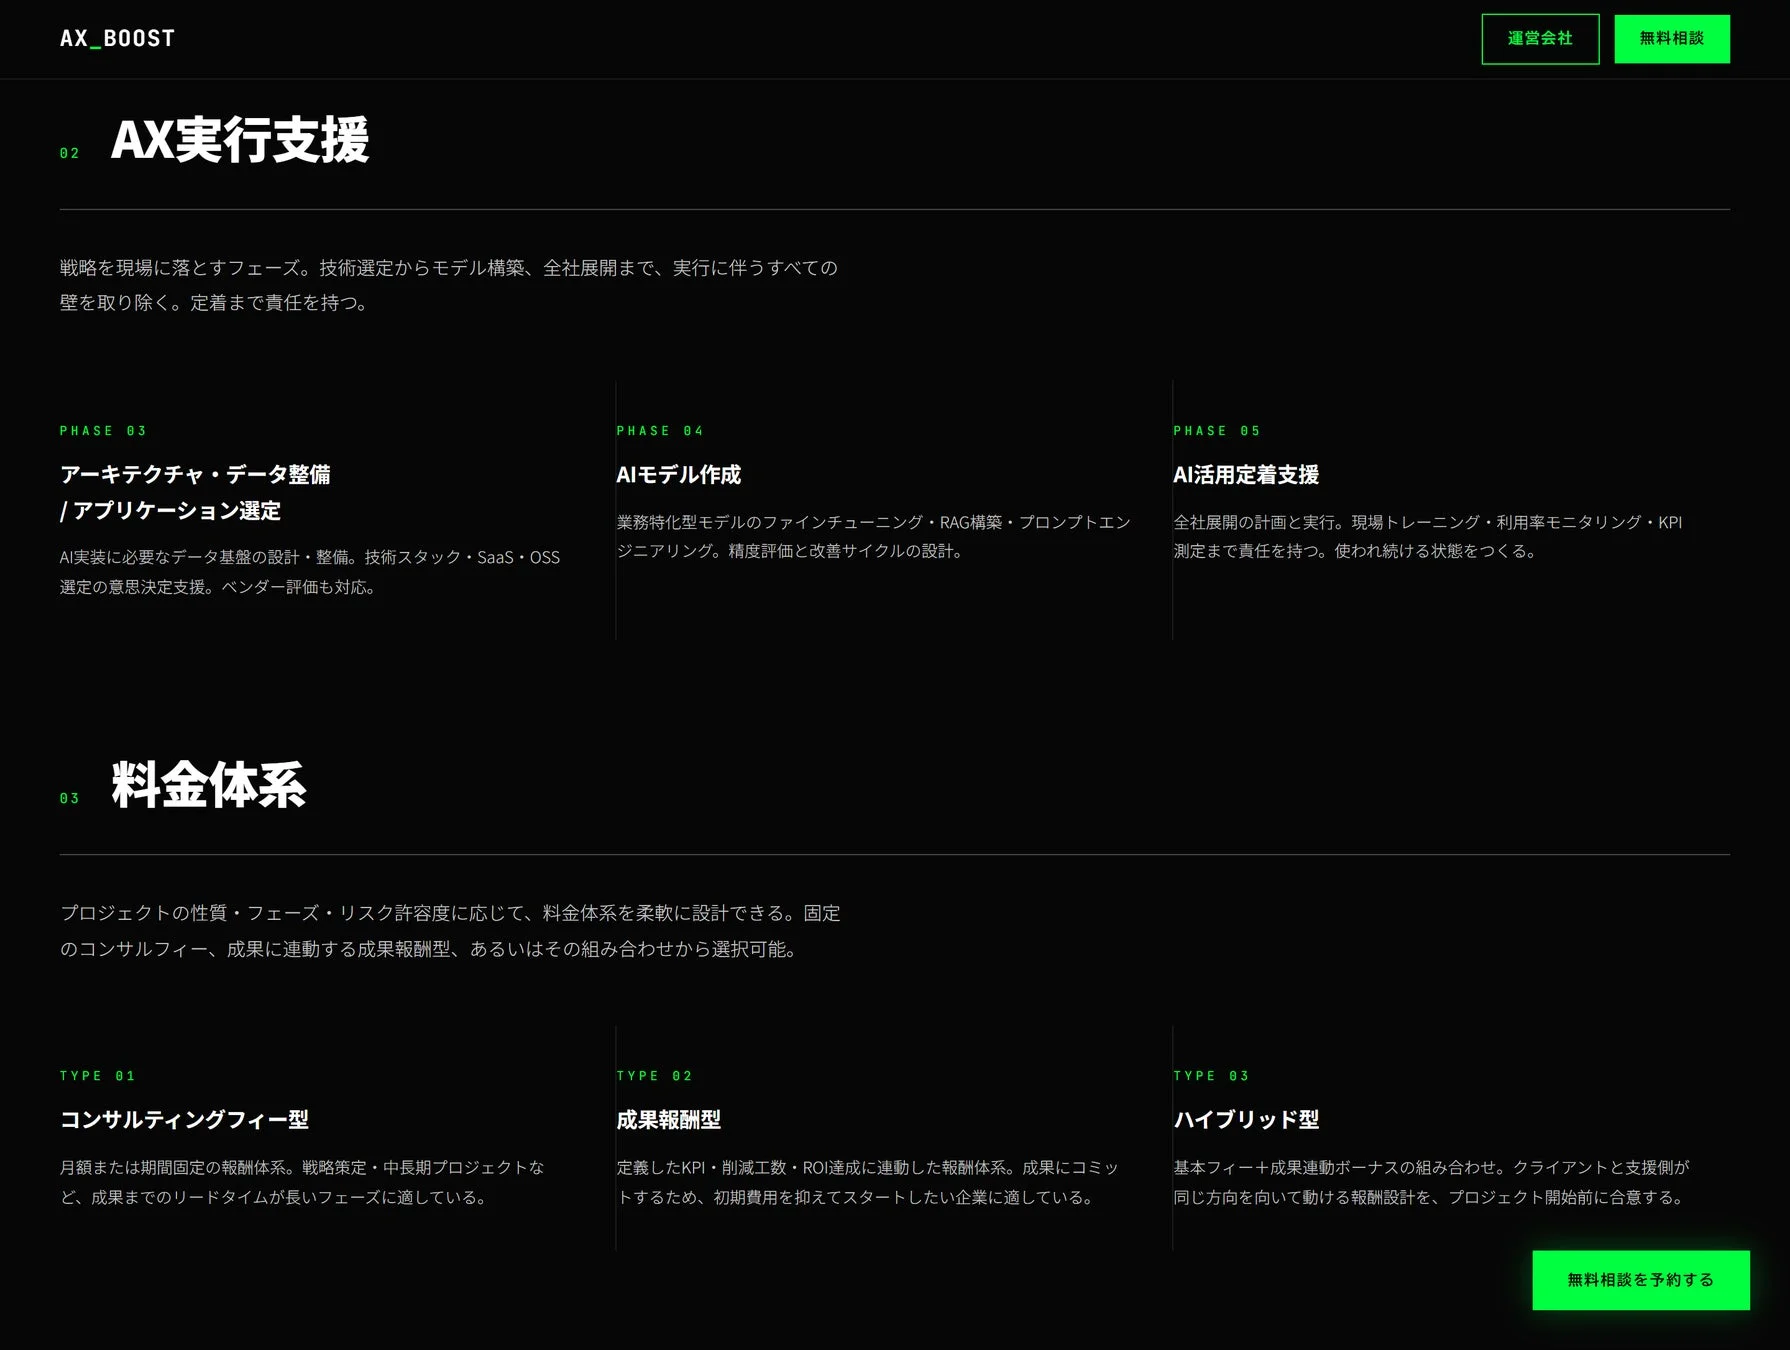Select the TYPE 03 label

(1211, 1075)
